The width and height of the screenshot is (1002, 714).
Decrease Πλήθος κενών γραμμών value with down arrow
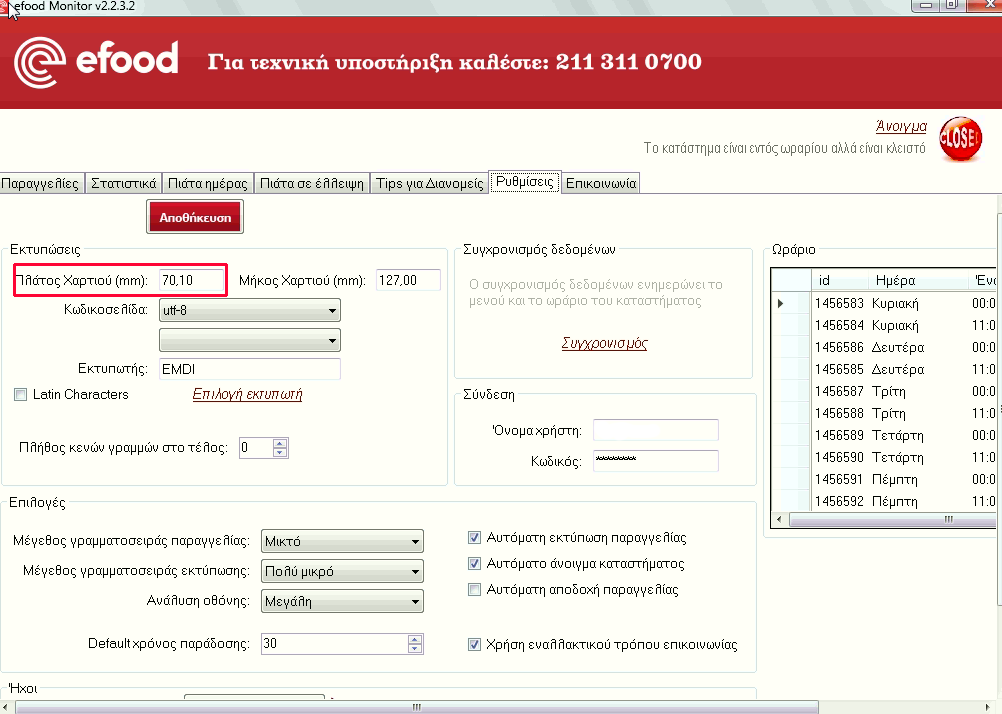point(280,452)
